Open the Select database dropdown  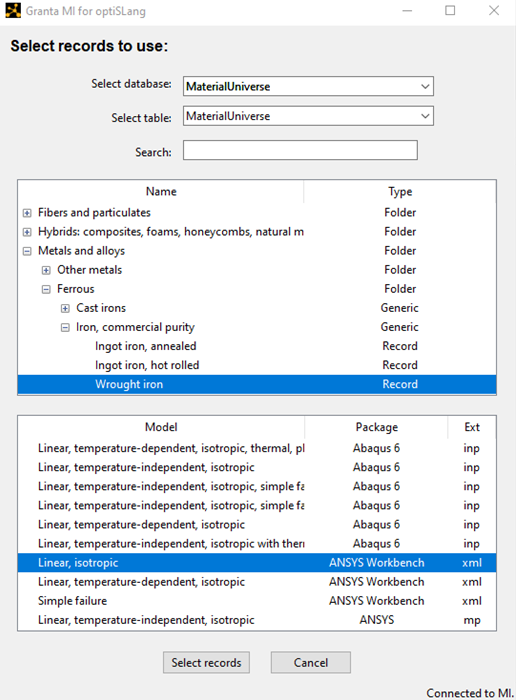[308, 86]
